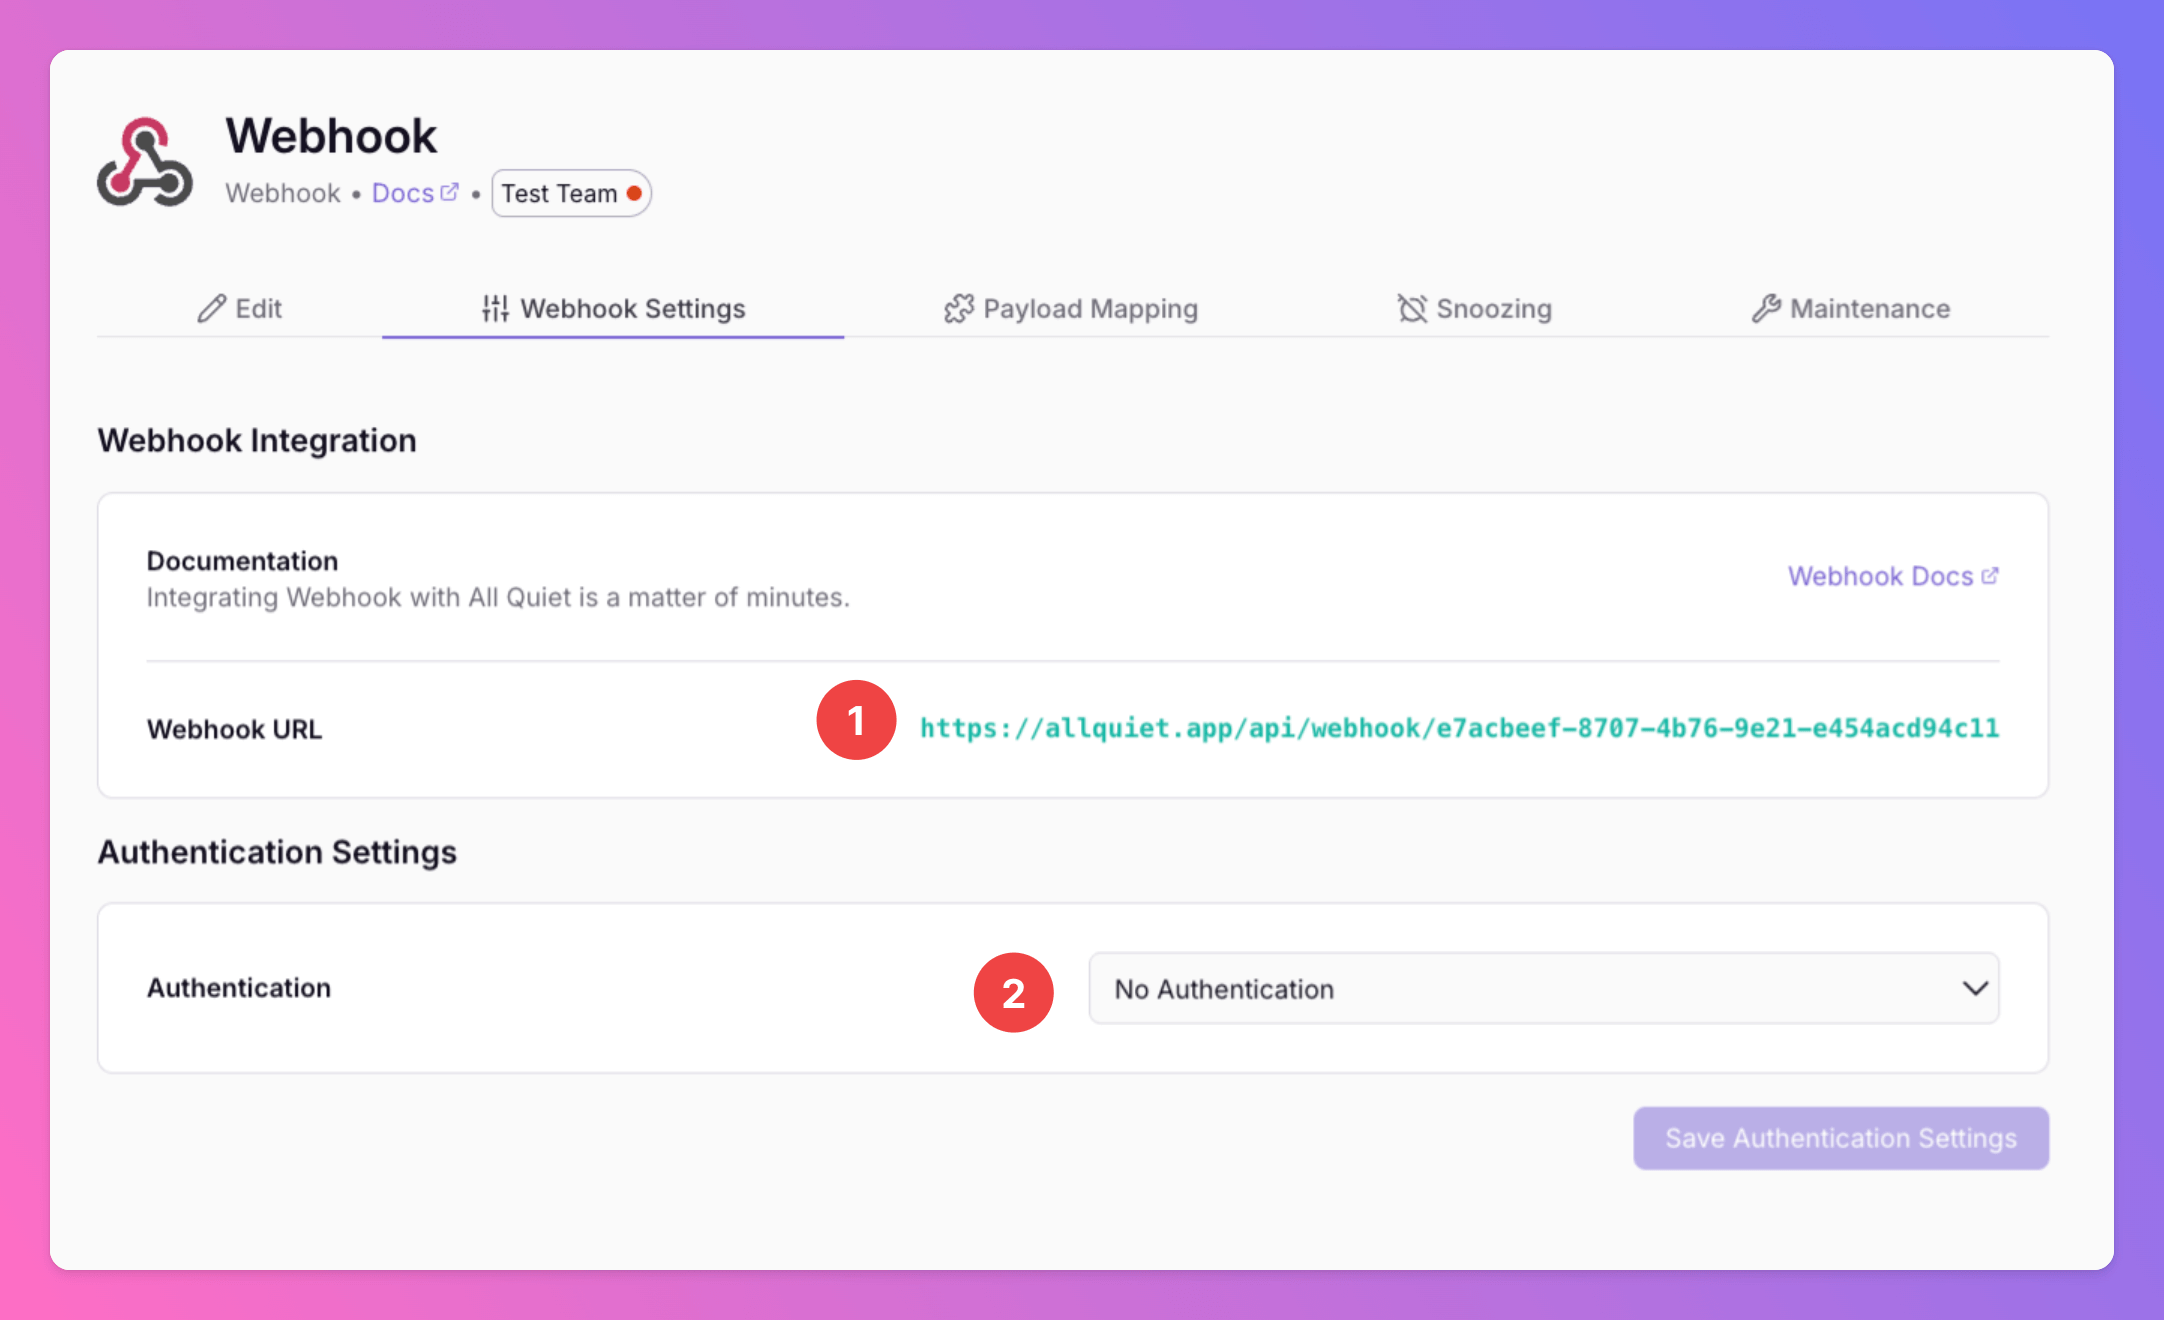The width and height of the screenshot is (2164, 1320).
Task: Go to the Maintenance tab
Action: (x=1869, y=309)
